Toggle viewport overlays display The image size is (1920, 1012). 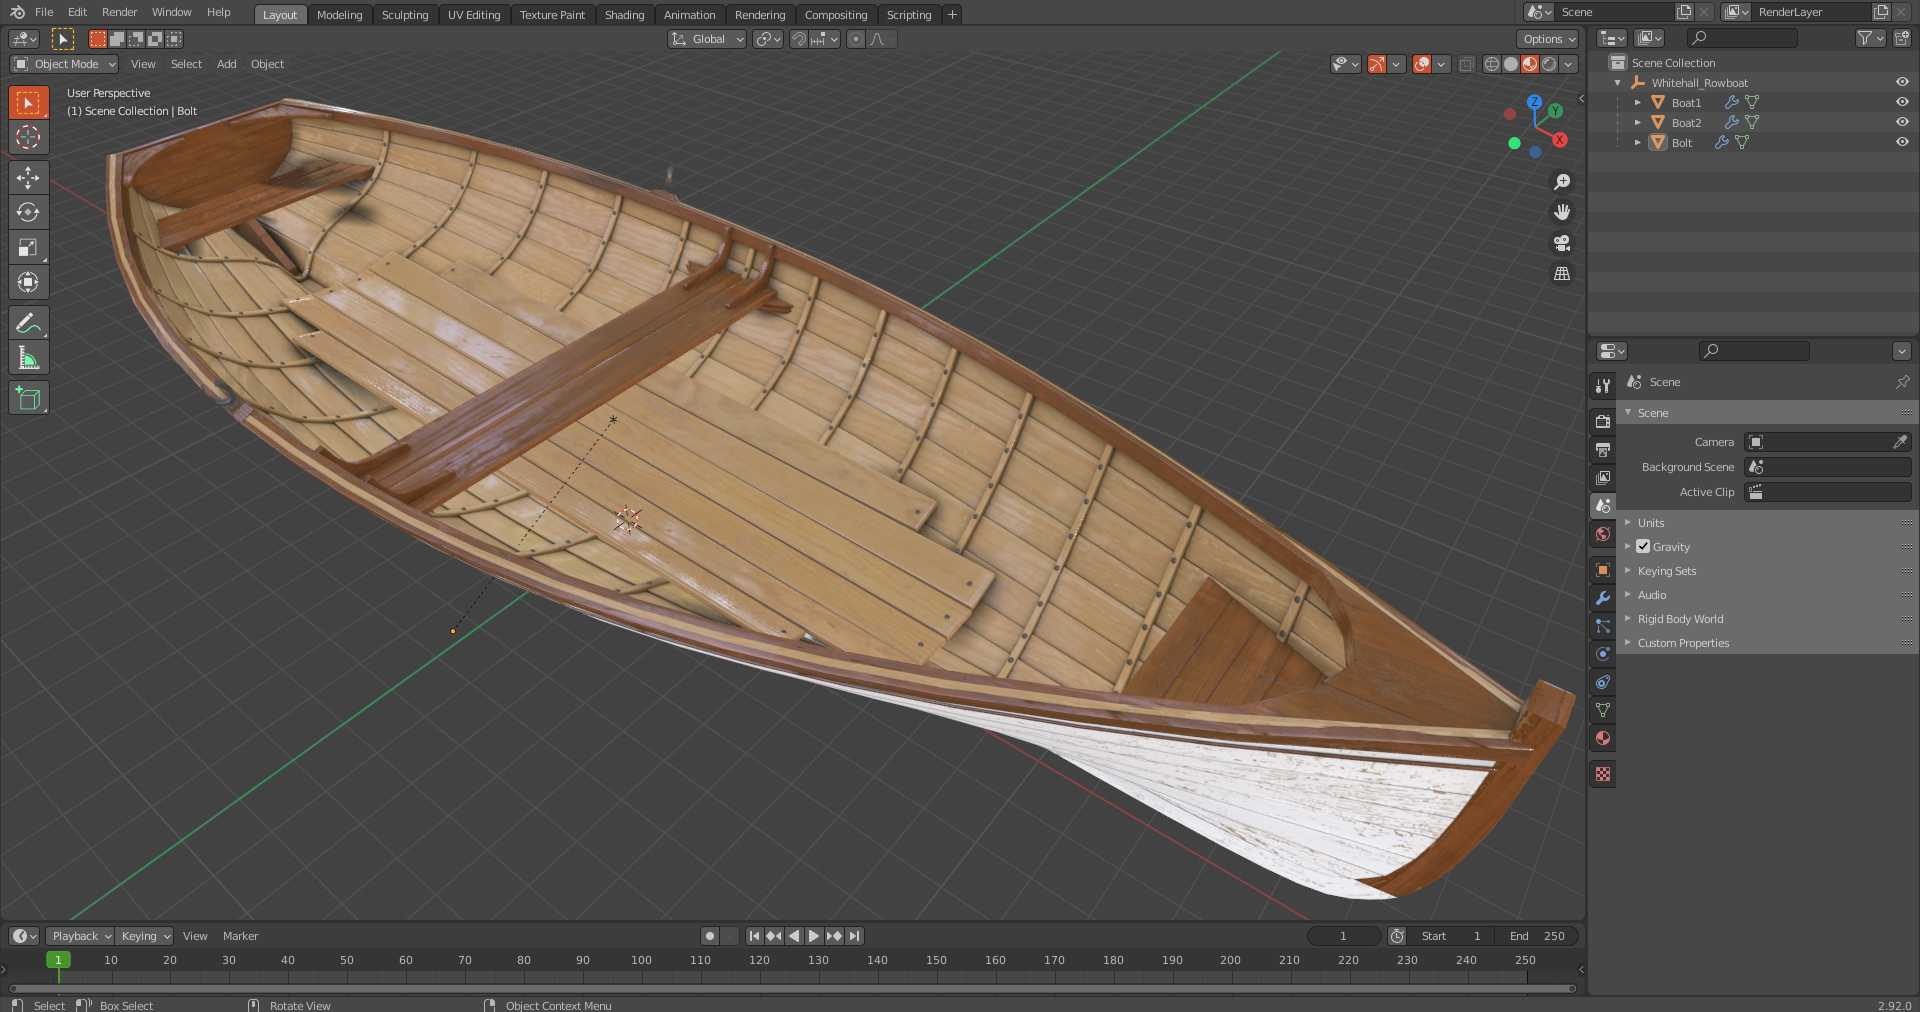pyautogui.click(x=1422, y=64)
